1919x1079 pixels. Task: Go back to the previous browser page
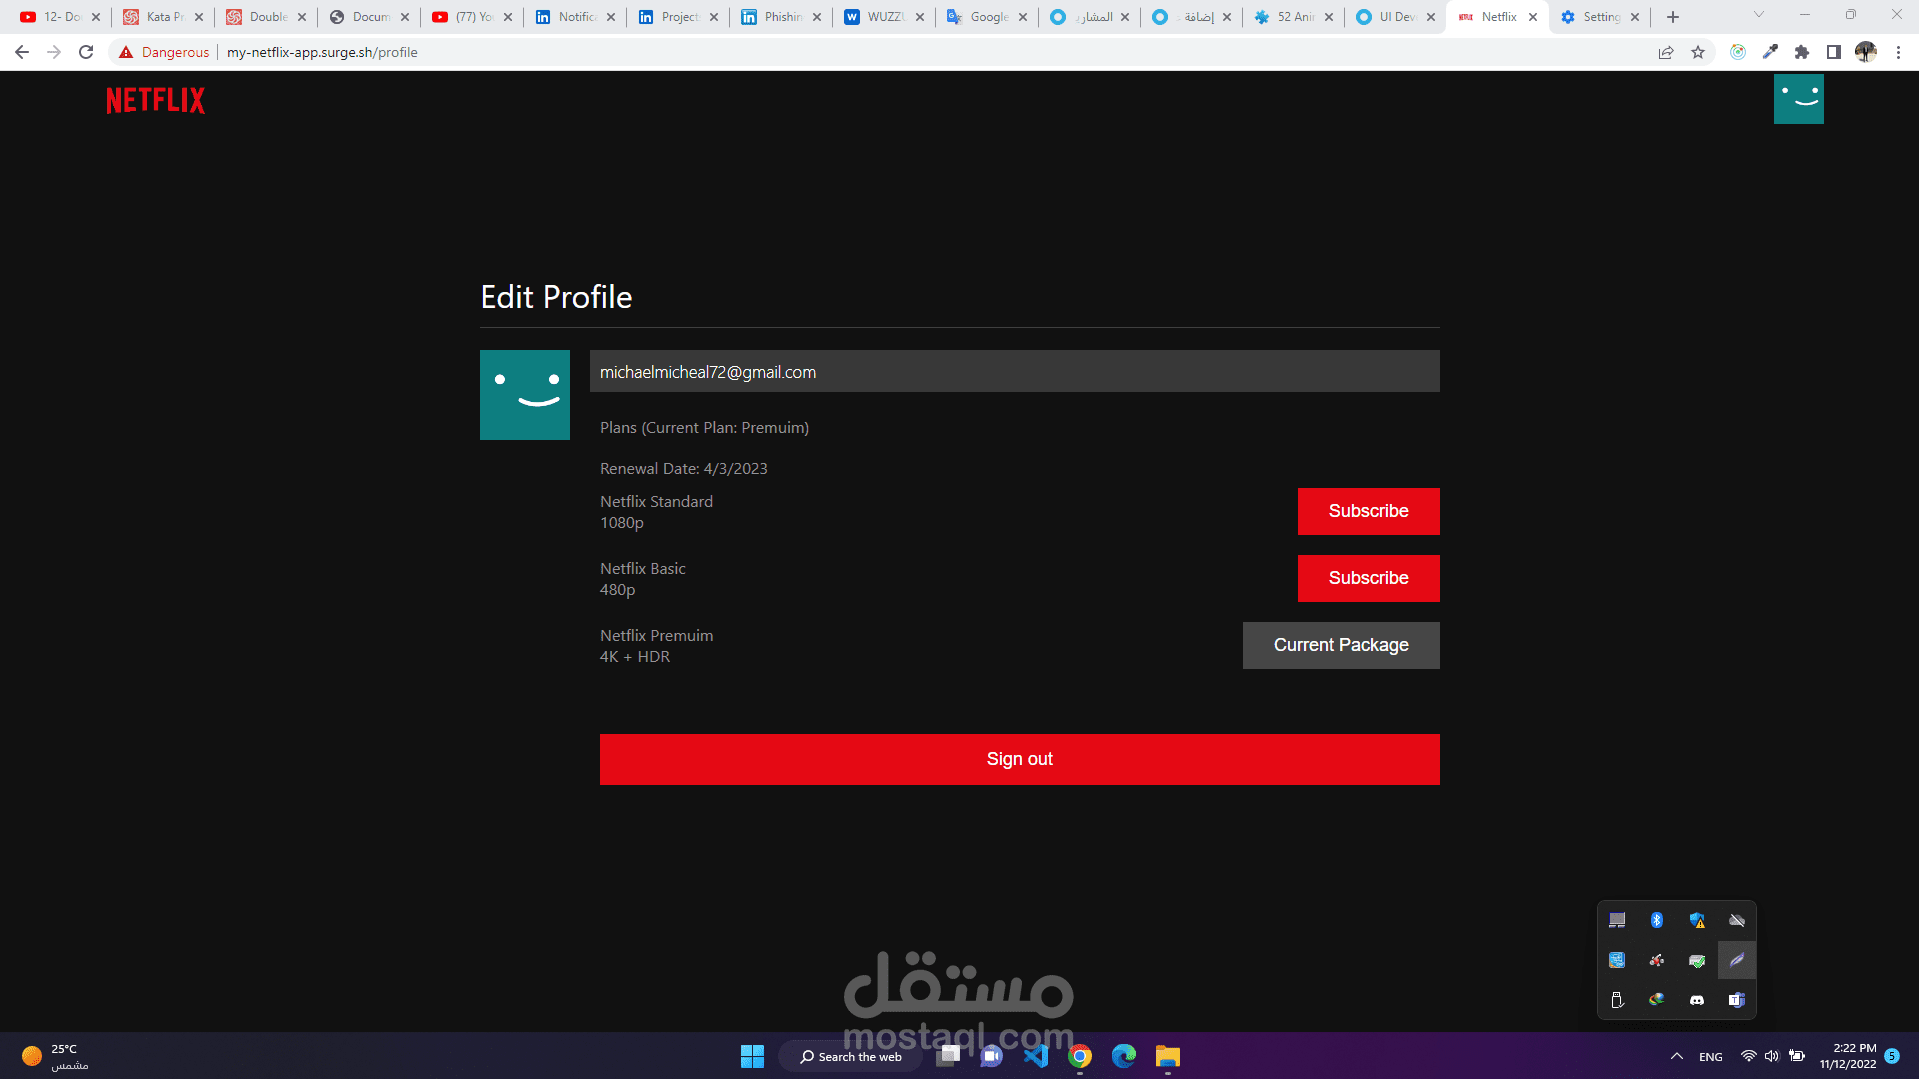(22, 52)
